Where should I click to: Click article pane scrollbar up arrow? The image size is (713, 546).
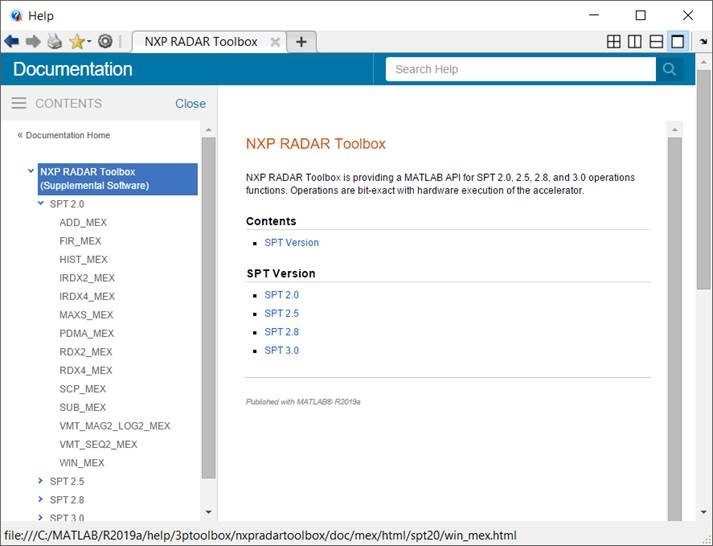[675, 130]
